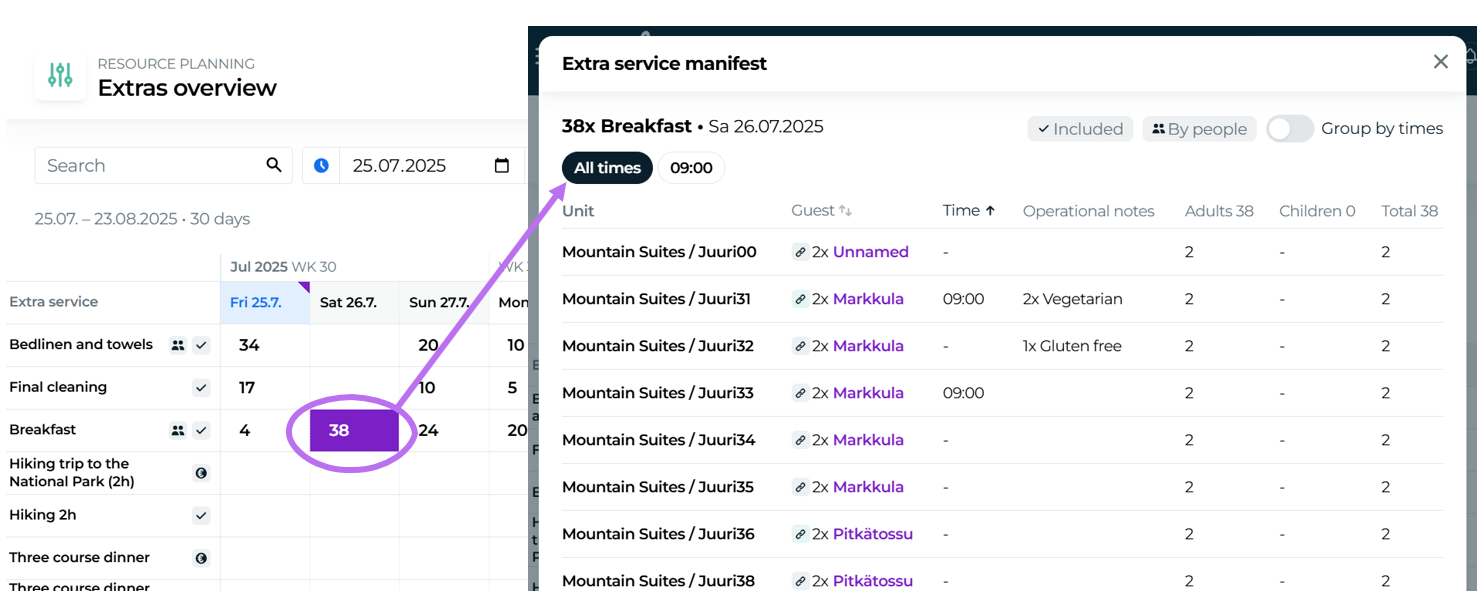
Task: Toggle the checkmark in the Hiking 2h row
Action: click(x=201, y=516)
